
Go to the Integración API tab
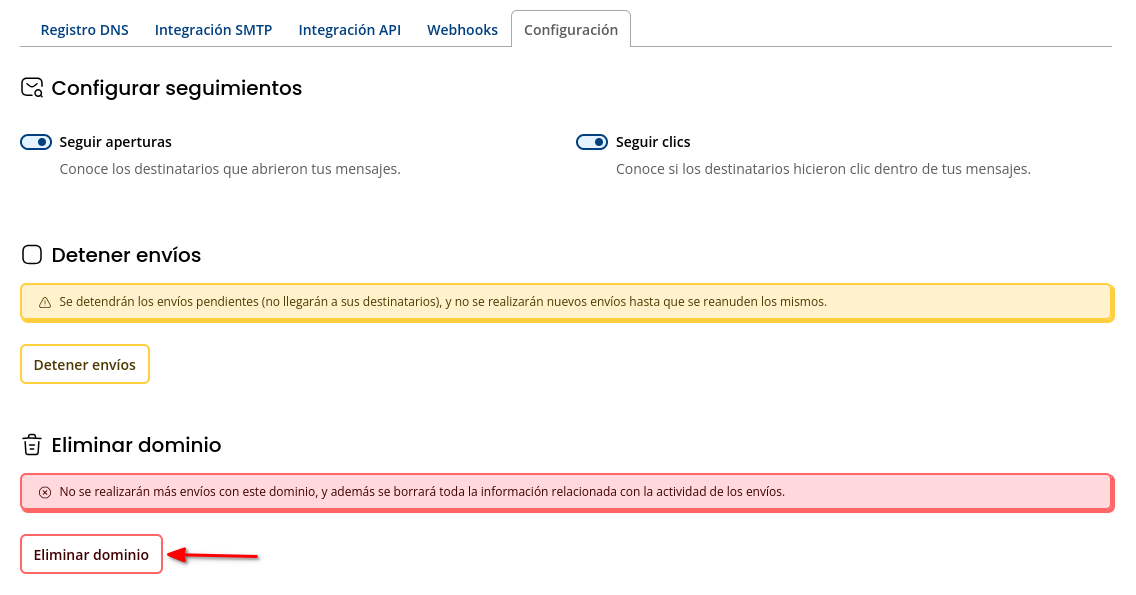(x=349, y=30)
